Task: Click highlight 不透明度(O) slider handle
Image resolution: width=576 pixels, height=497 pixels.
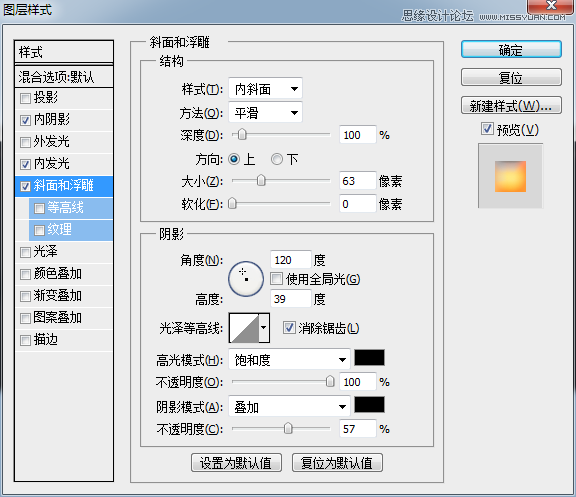Action: [x=330, y=382]
